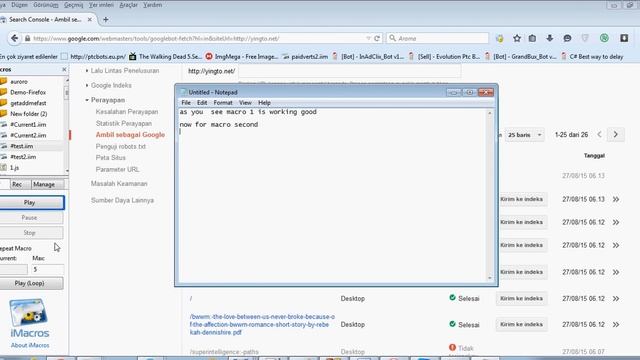Viewport: 640px width, 360px height.
Task: Open the bookmarks list clipboard icon
Action: [x=532, y=38]
